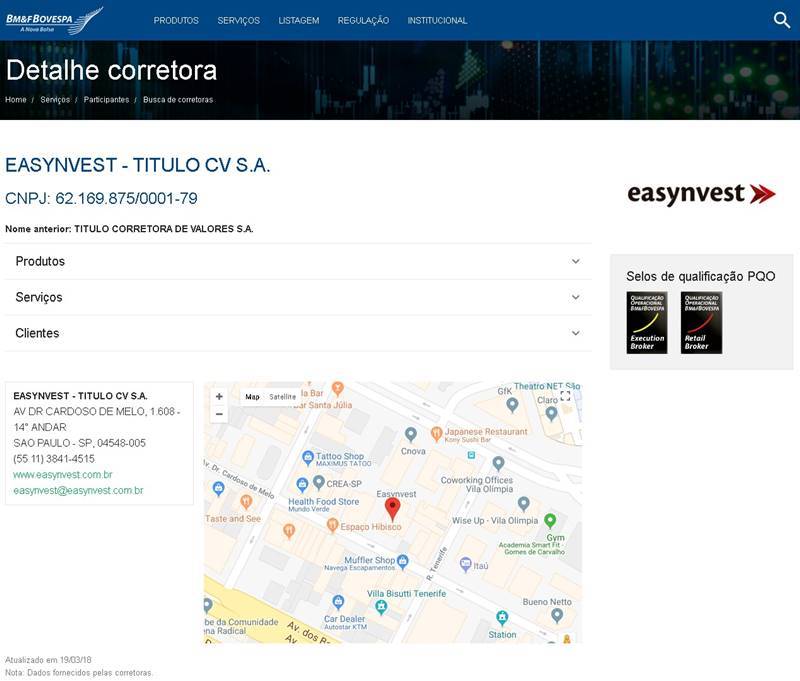Open the PRODUTOS menu
This screenshot has width=800, height=681.
coord(176,20)
